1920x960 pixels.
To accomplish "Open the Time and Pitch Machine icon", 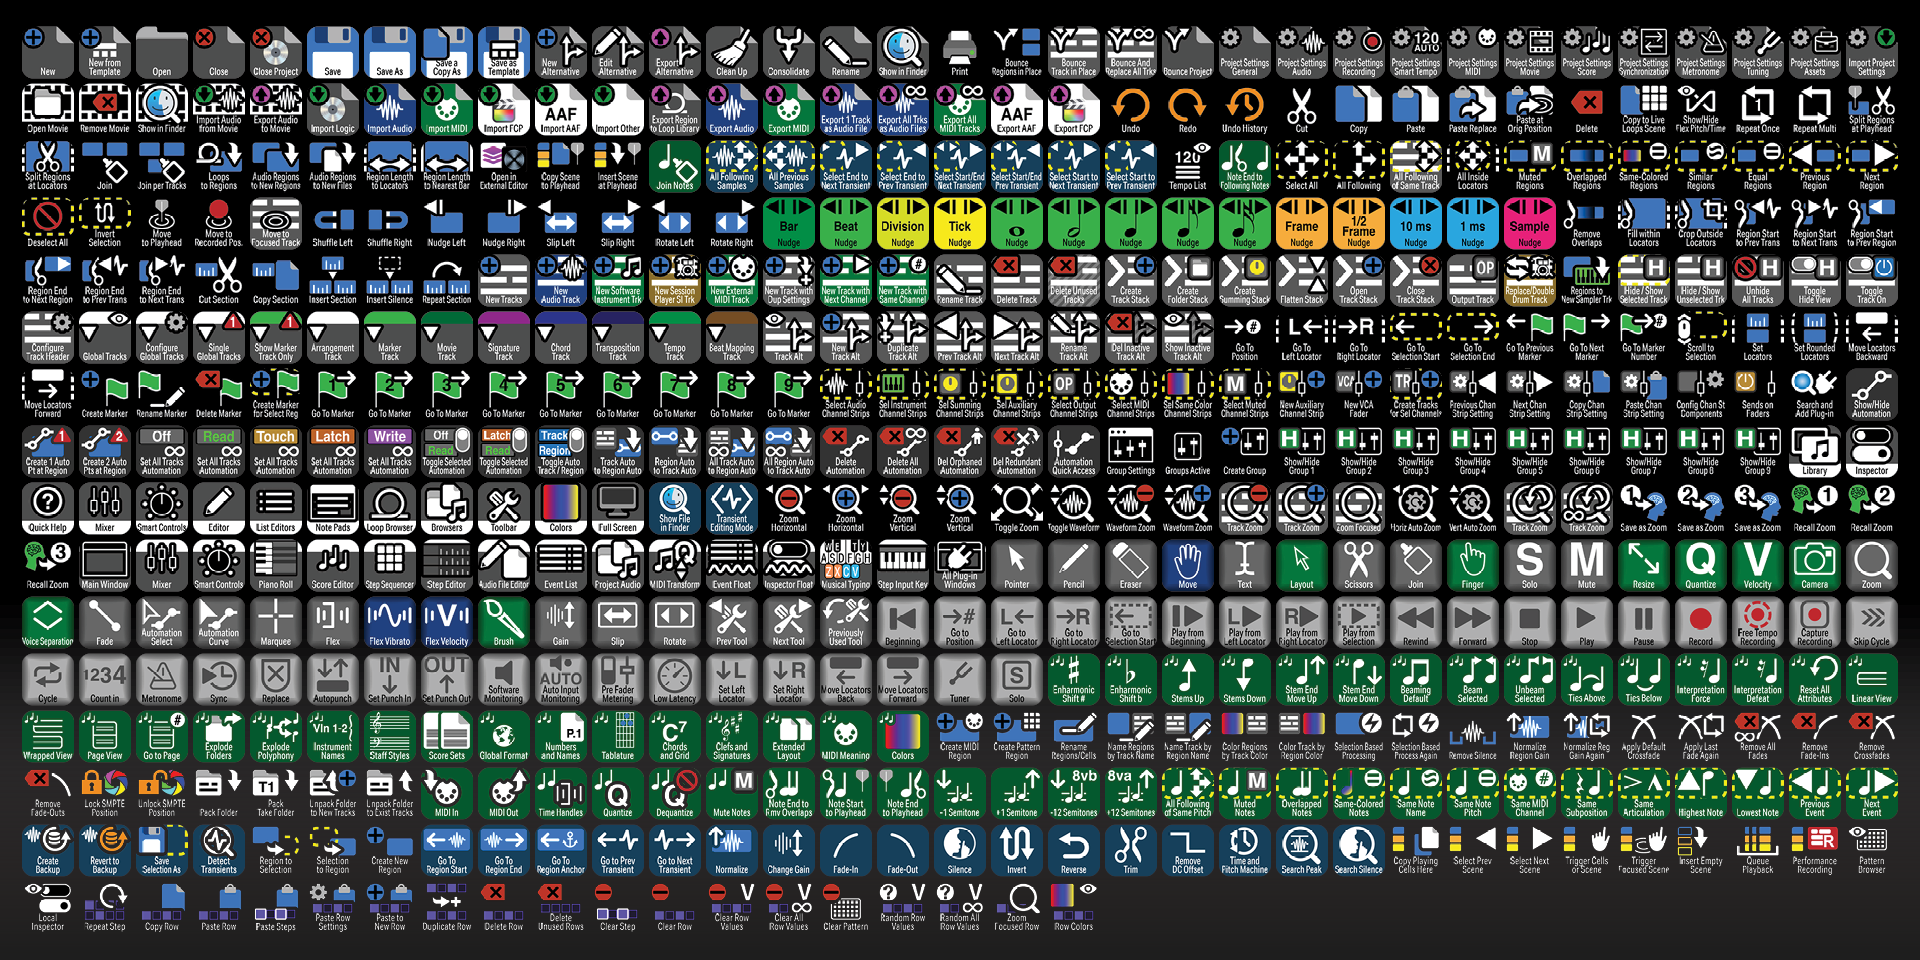I will tap(1244, 850).
